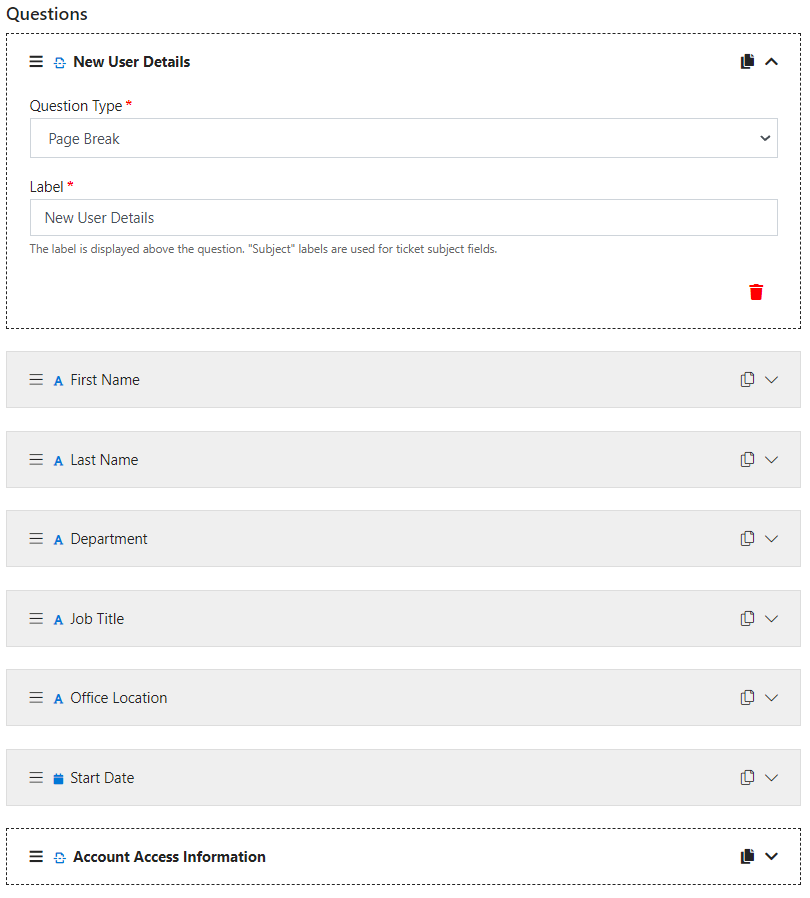Duplicate the New User Details question
810x898 pixels.
(747, 62)
